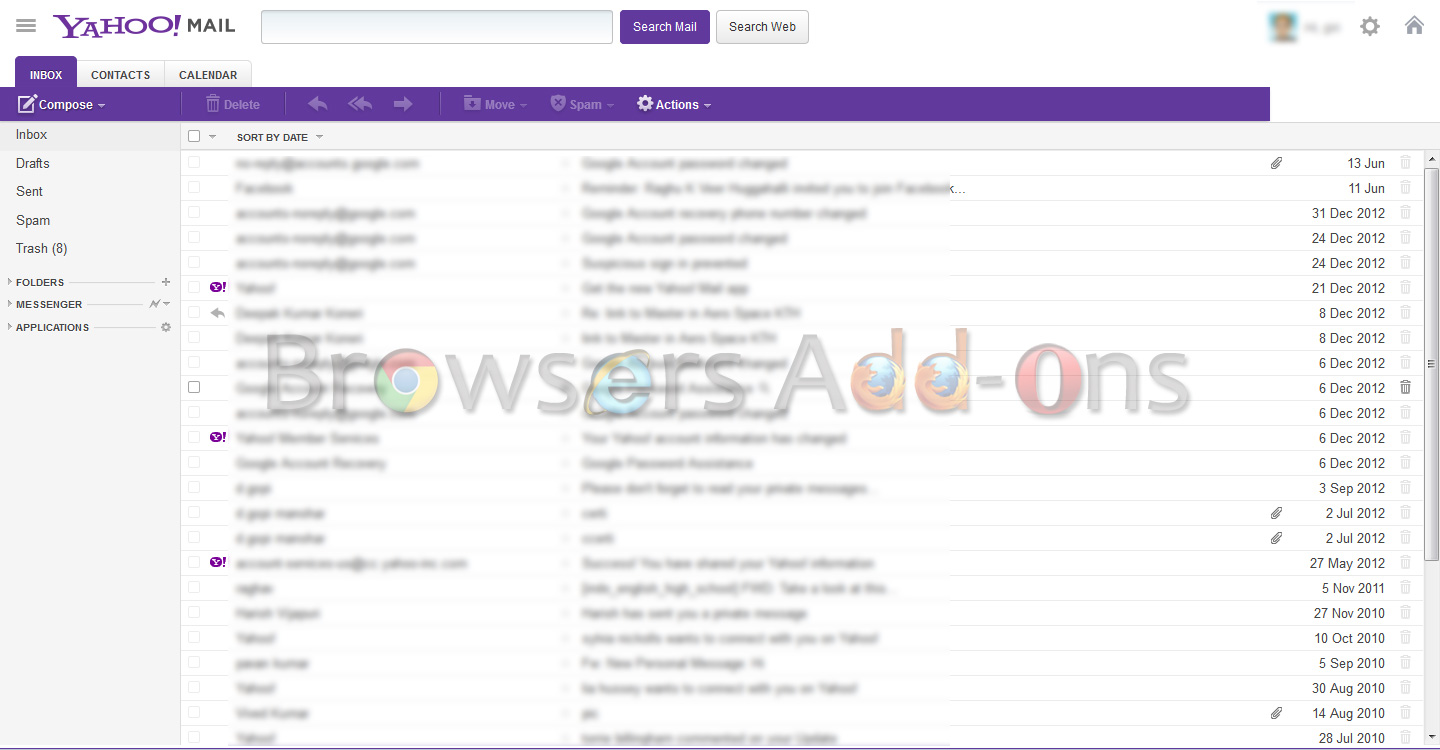
Task: Open the dropdown arrow beside Compose
Action: [102, 105]
